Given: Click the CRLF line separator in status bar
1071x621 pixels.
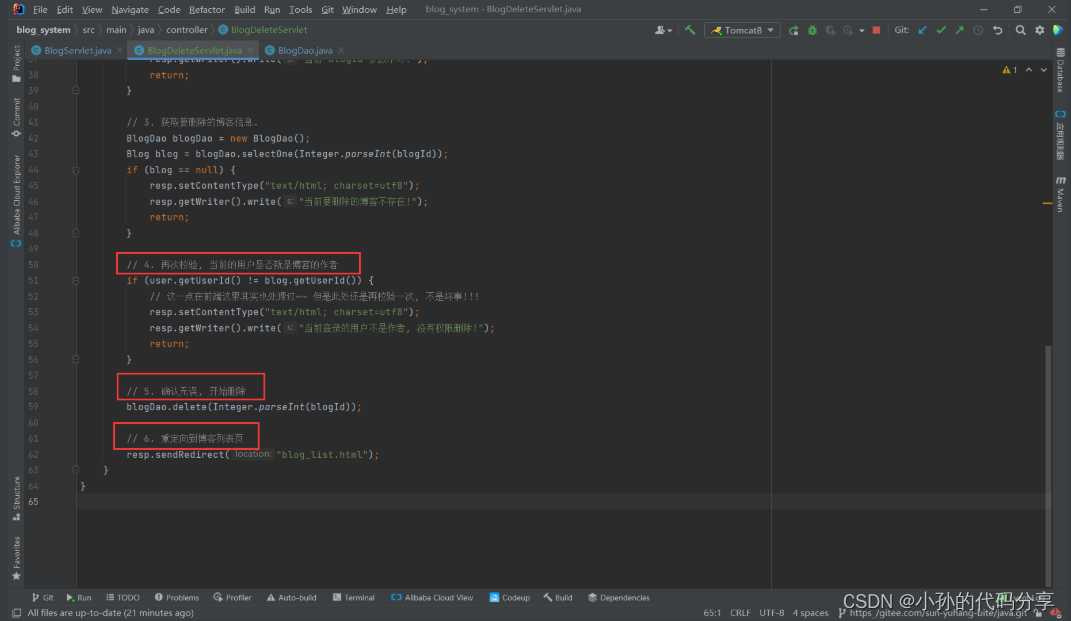Looking at the screenshot, I should (x=740, y=613).
